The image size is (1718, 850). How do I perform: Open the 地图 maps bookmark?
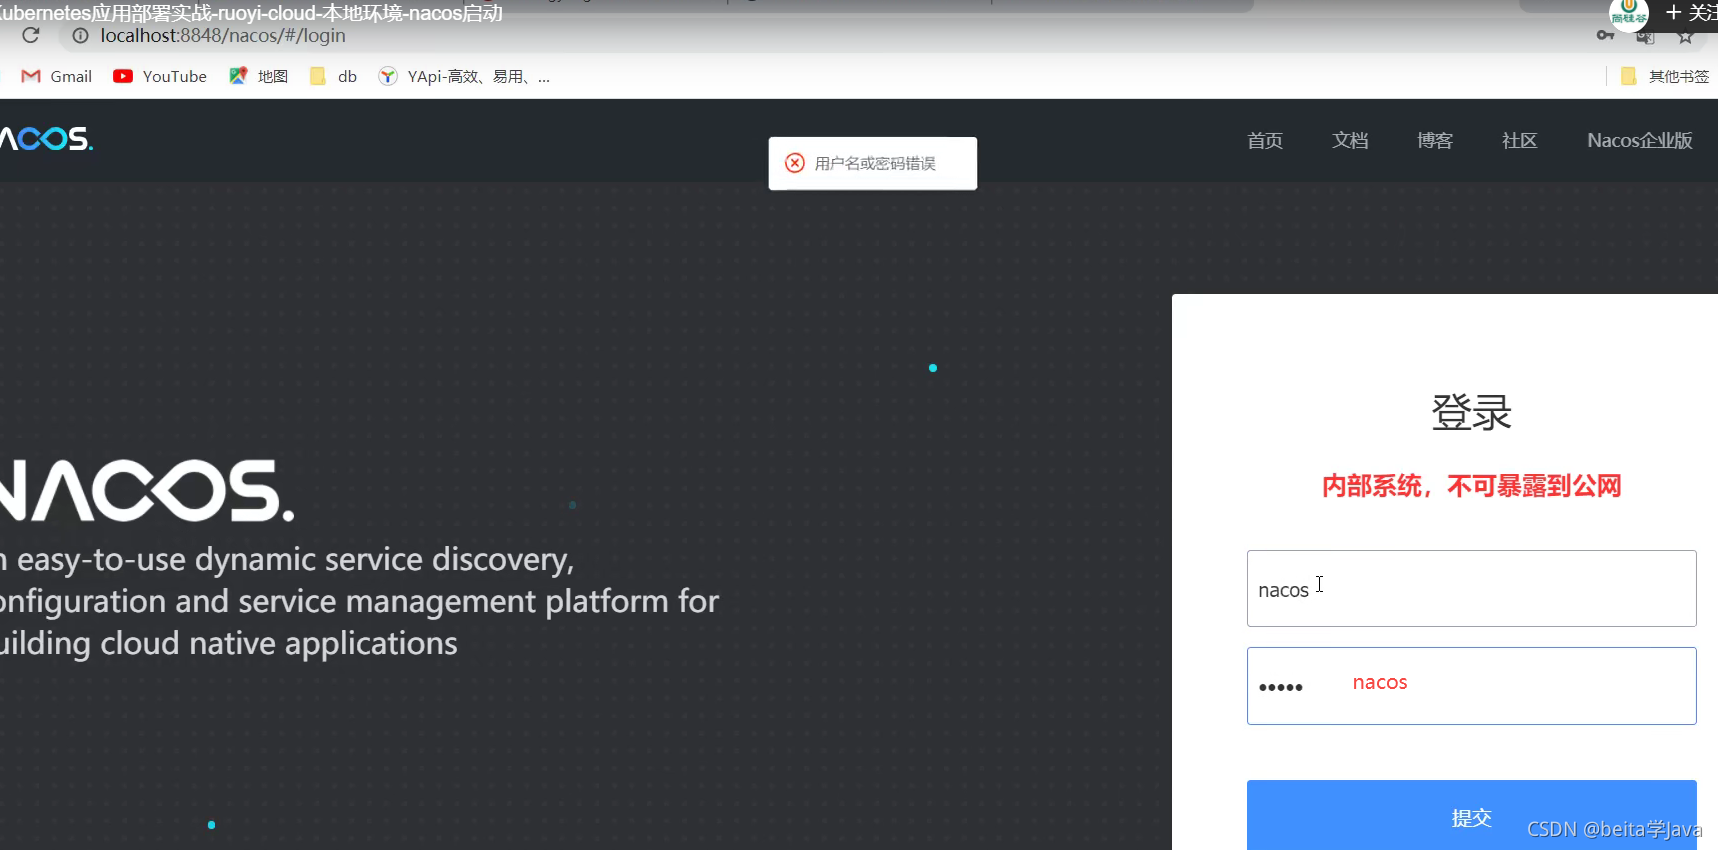[x=258, y=76]
